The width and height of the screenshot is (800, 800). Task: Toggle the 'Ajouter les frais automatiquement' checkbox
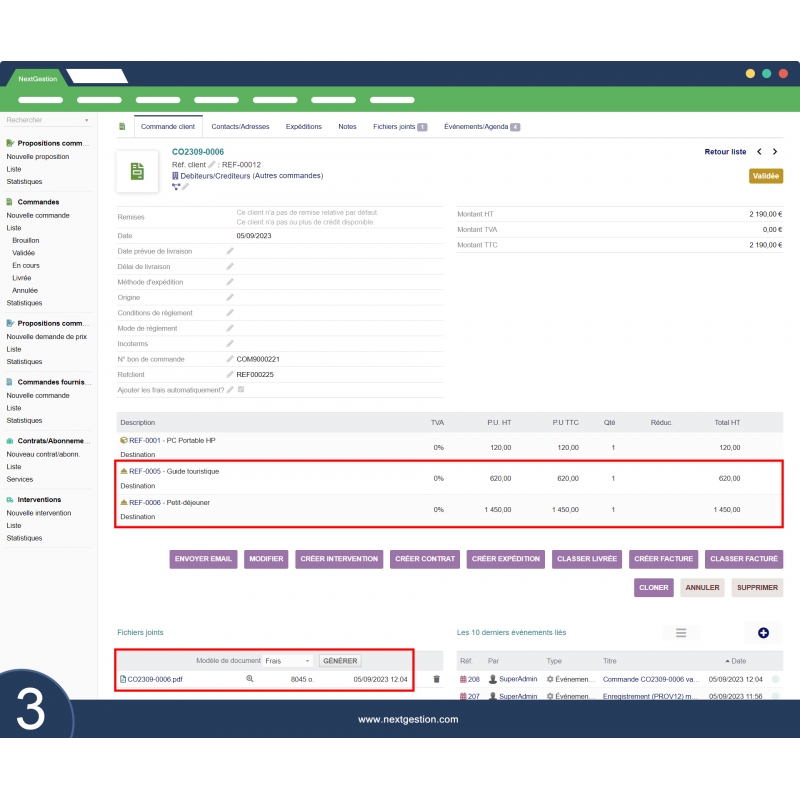241,389
